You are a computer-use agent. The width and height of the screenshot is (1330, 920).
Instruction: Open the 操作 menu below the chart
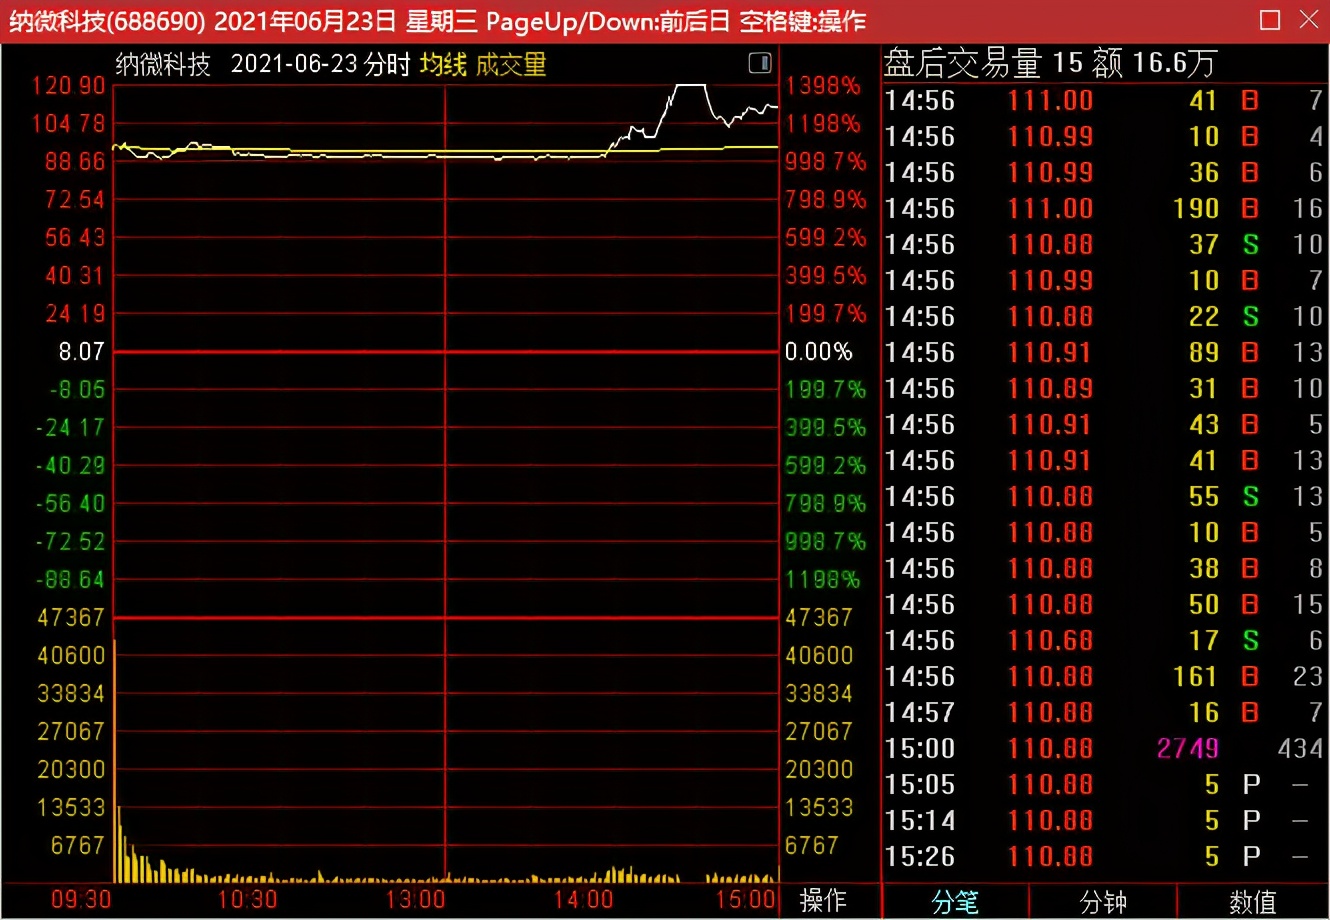click(x=823, y=900)
